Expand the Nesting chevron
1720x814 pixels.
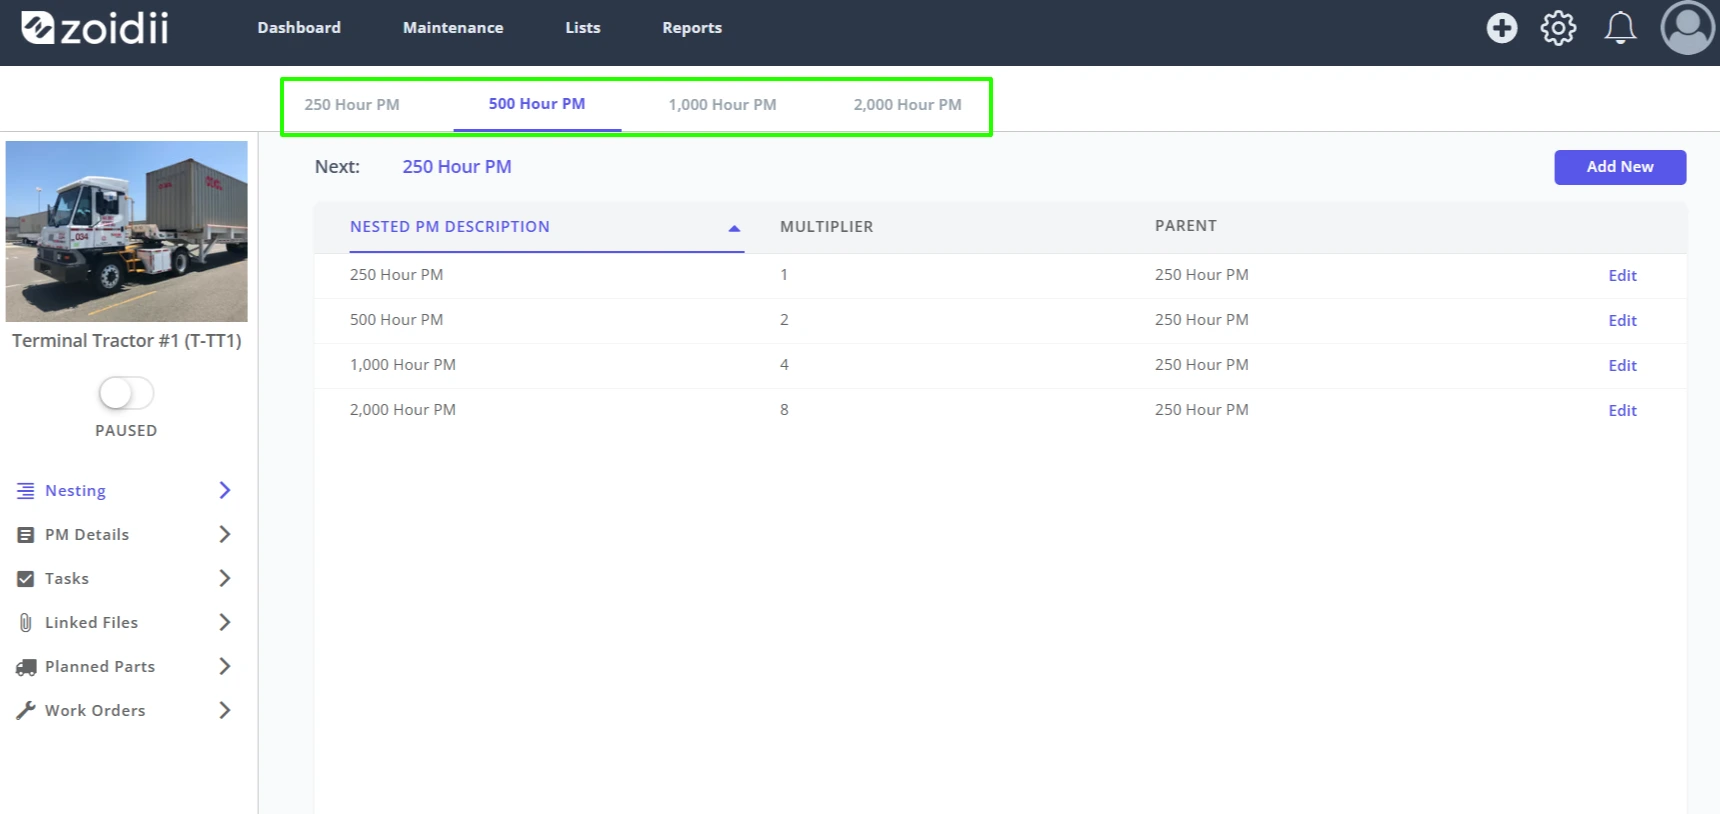pos(225,490)
